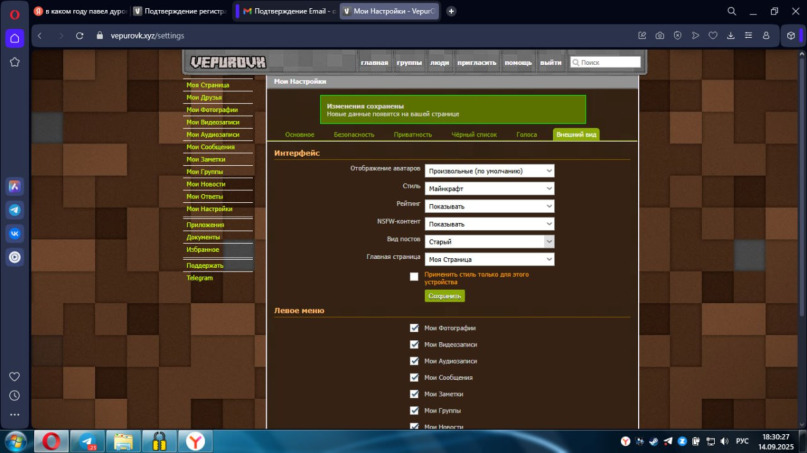Open the 'Главная страница' dropdown
The height and width of the screenshot is (453, 807).
(x=489, y=259)
